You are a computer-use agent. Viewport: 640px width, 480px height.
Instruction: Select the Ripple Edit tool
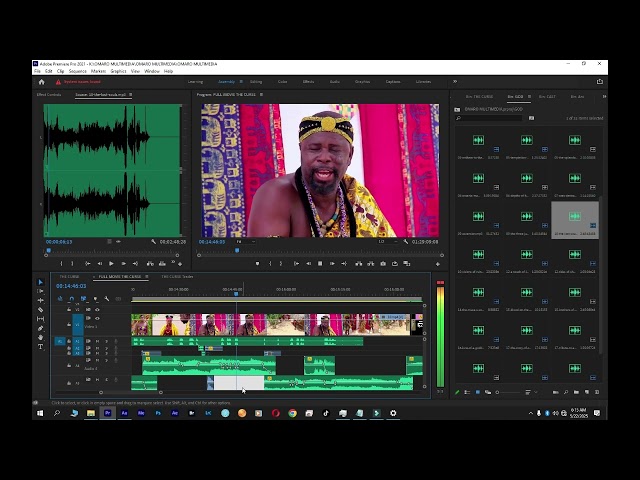click(x=40, y=300)
